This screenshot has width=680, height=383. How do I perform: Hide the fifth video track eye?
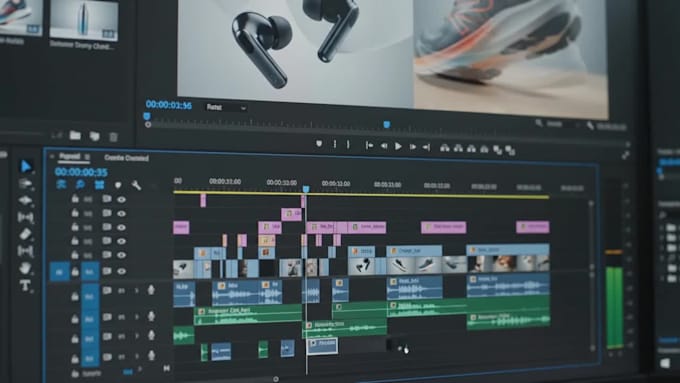click(121, 255)
